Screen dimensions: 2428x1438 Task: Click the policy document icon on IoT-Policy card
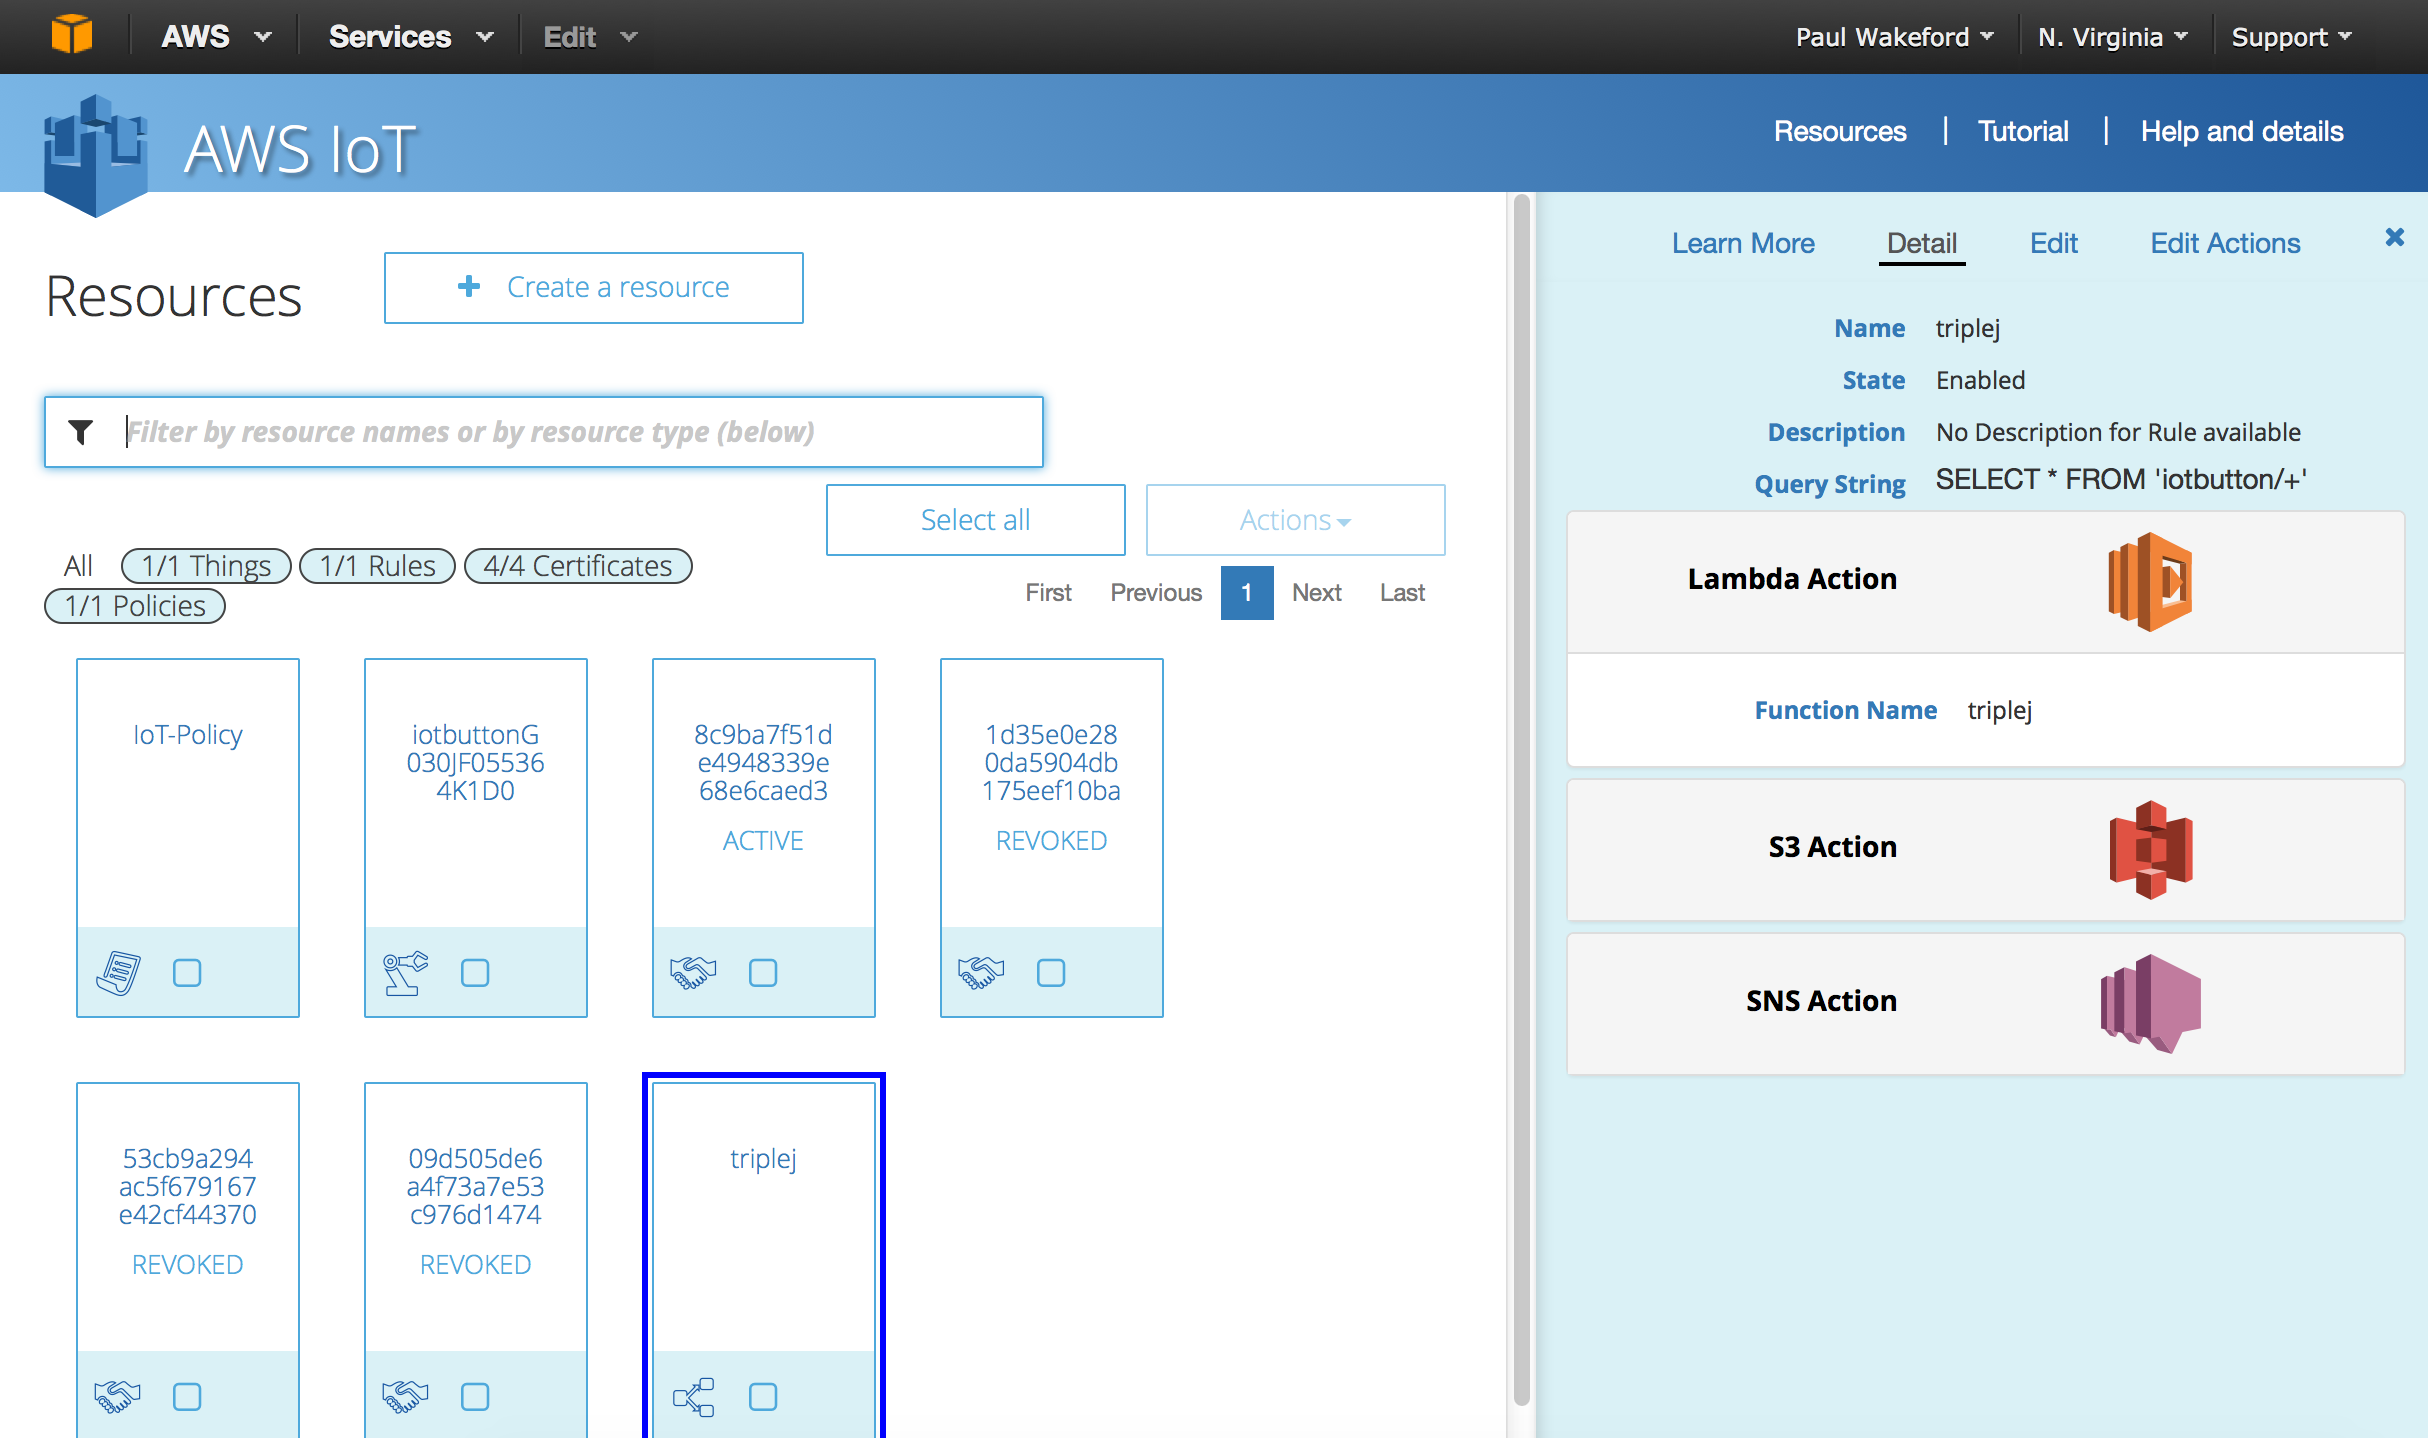tap(119, 972)
